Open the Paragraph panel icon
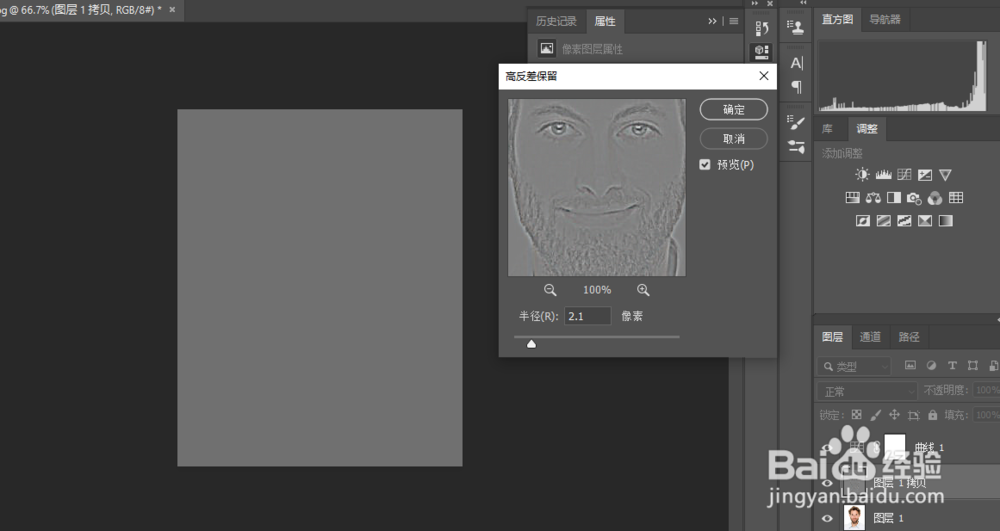Screen dimensions: 1000x531 click(x=796, y=86)
